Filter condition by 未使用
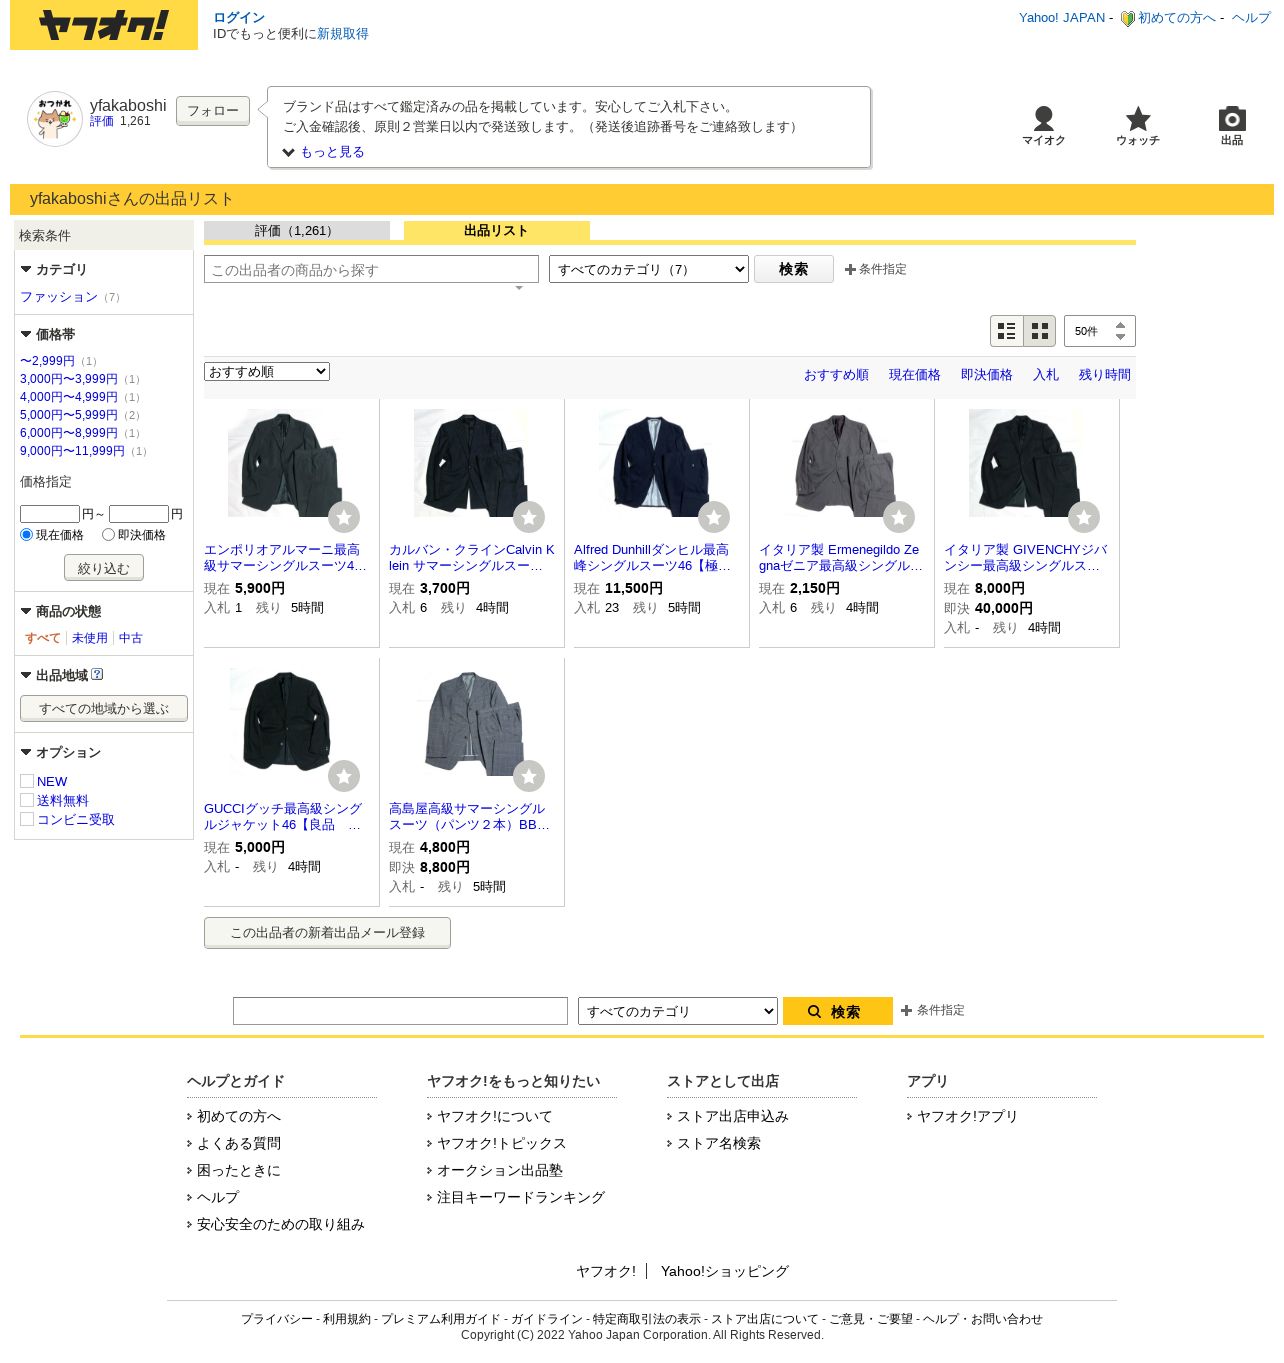 [x=90, y=638]
